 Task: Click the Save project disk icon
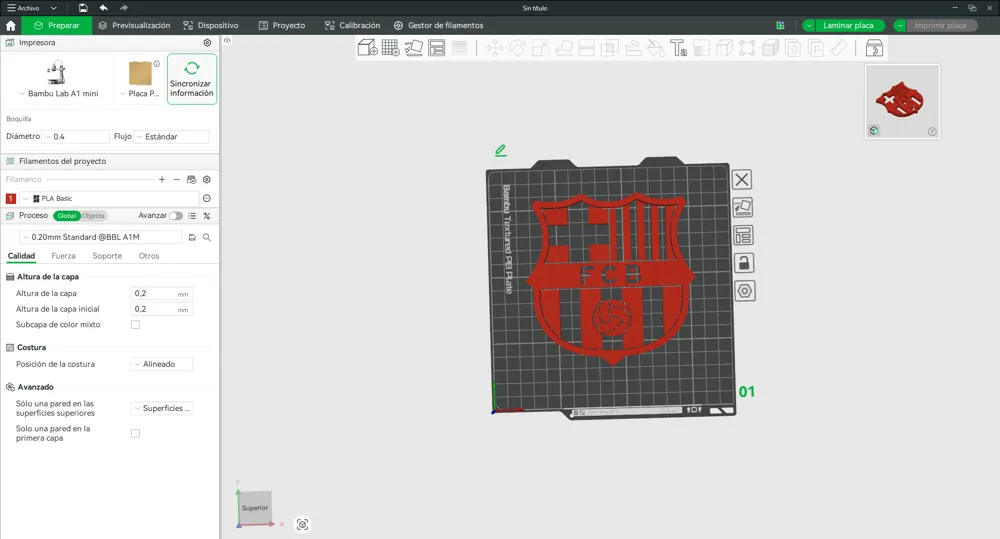pos(83,8)
